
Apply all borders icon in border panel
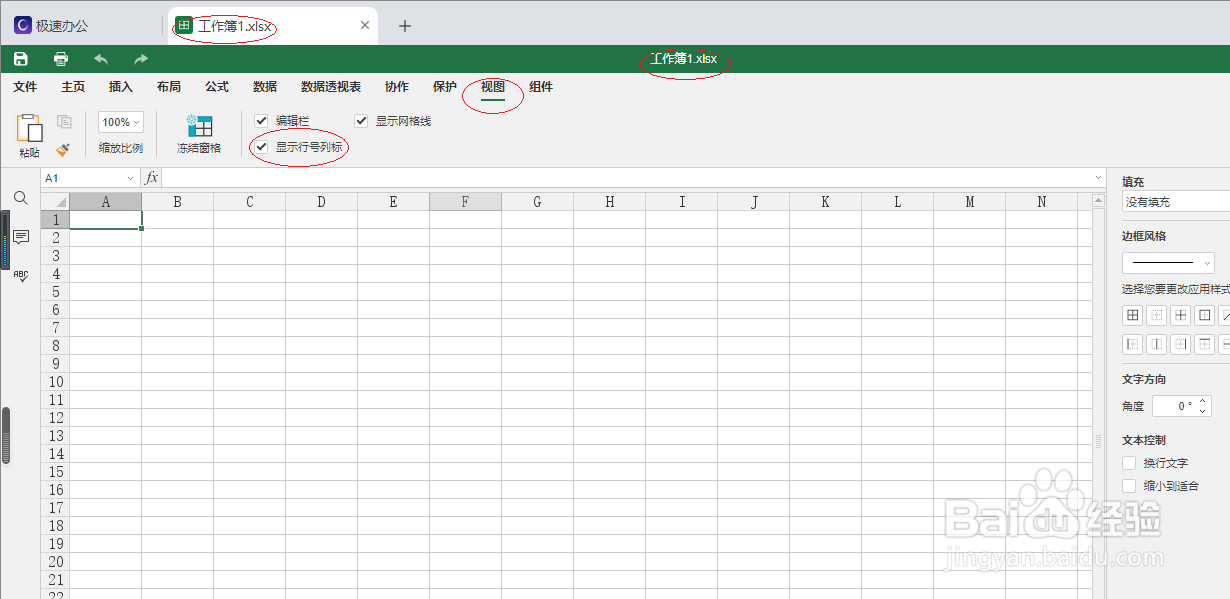(1133, 315)
